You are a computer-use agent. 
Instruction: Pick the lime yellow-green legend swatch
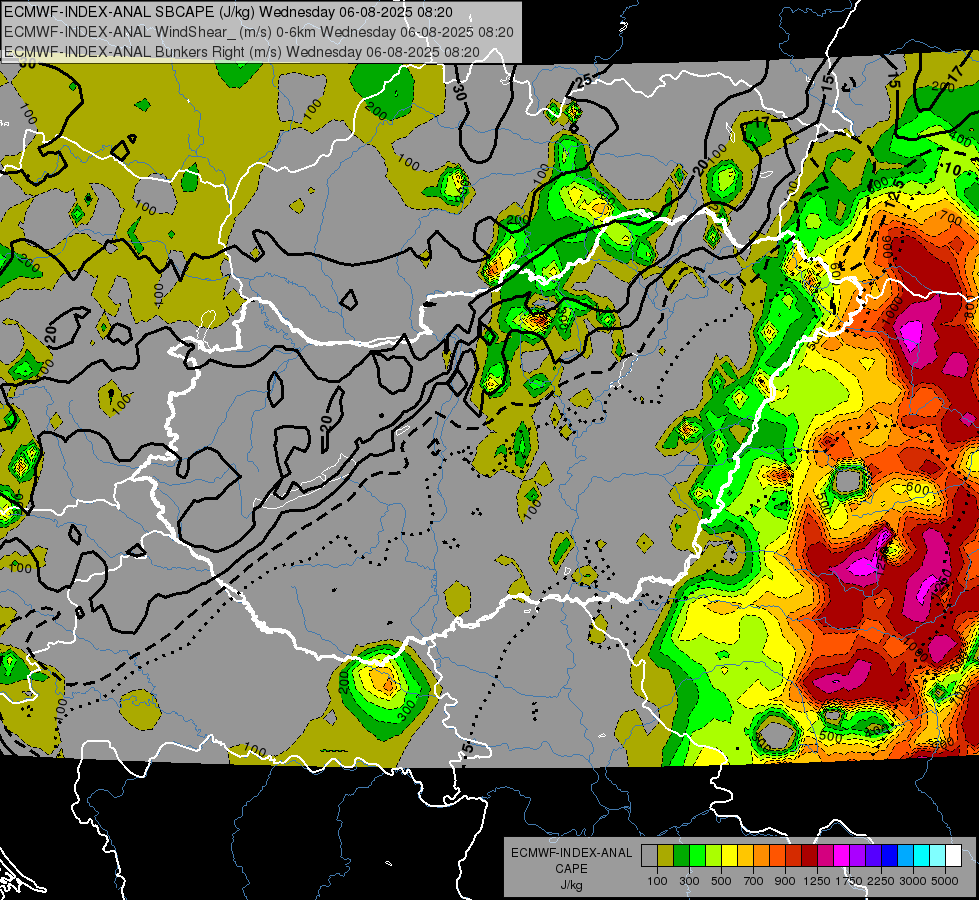point(714,856)
